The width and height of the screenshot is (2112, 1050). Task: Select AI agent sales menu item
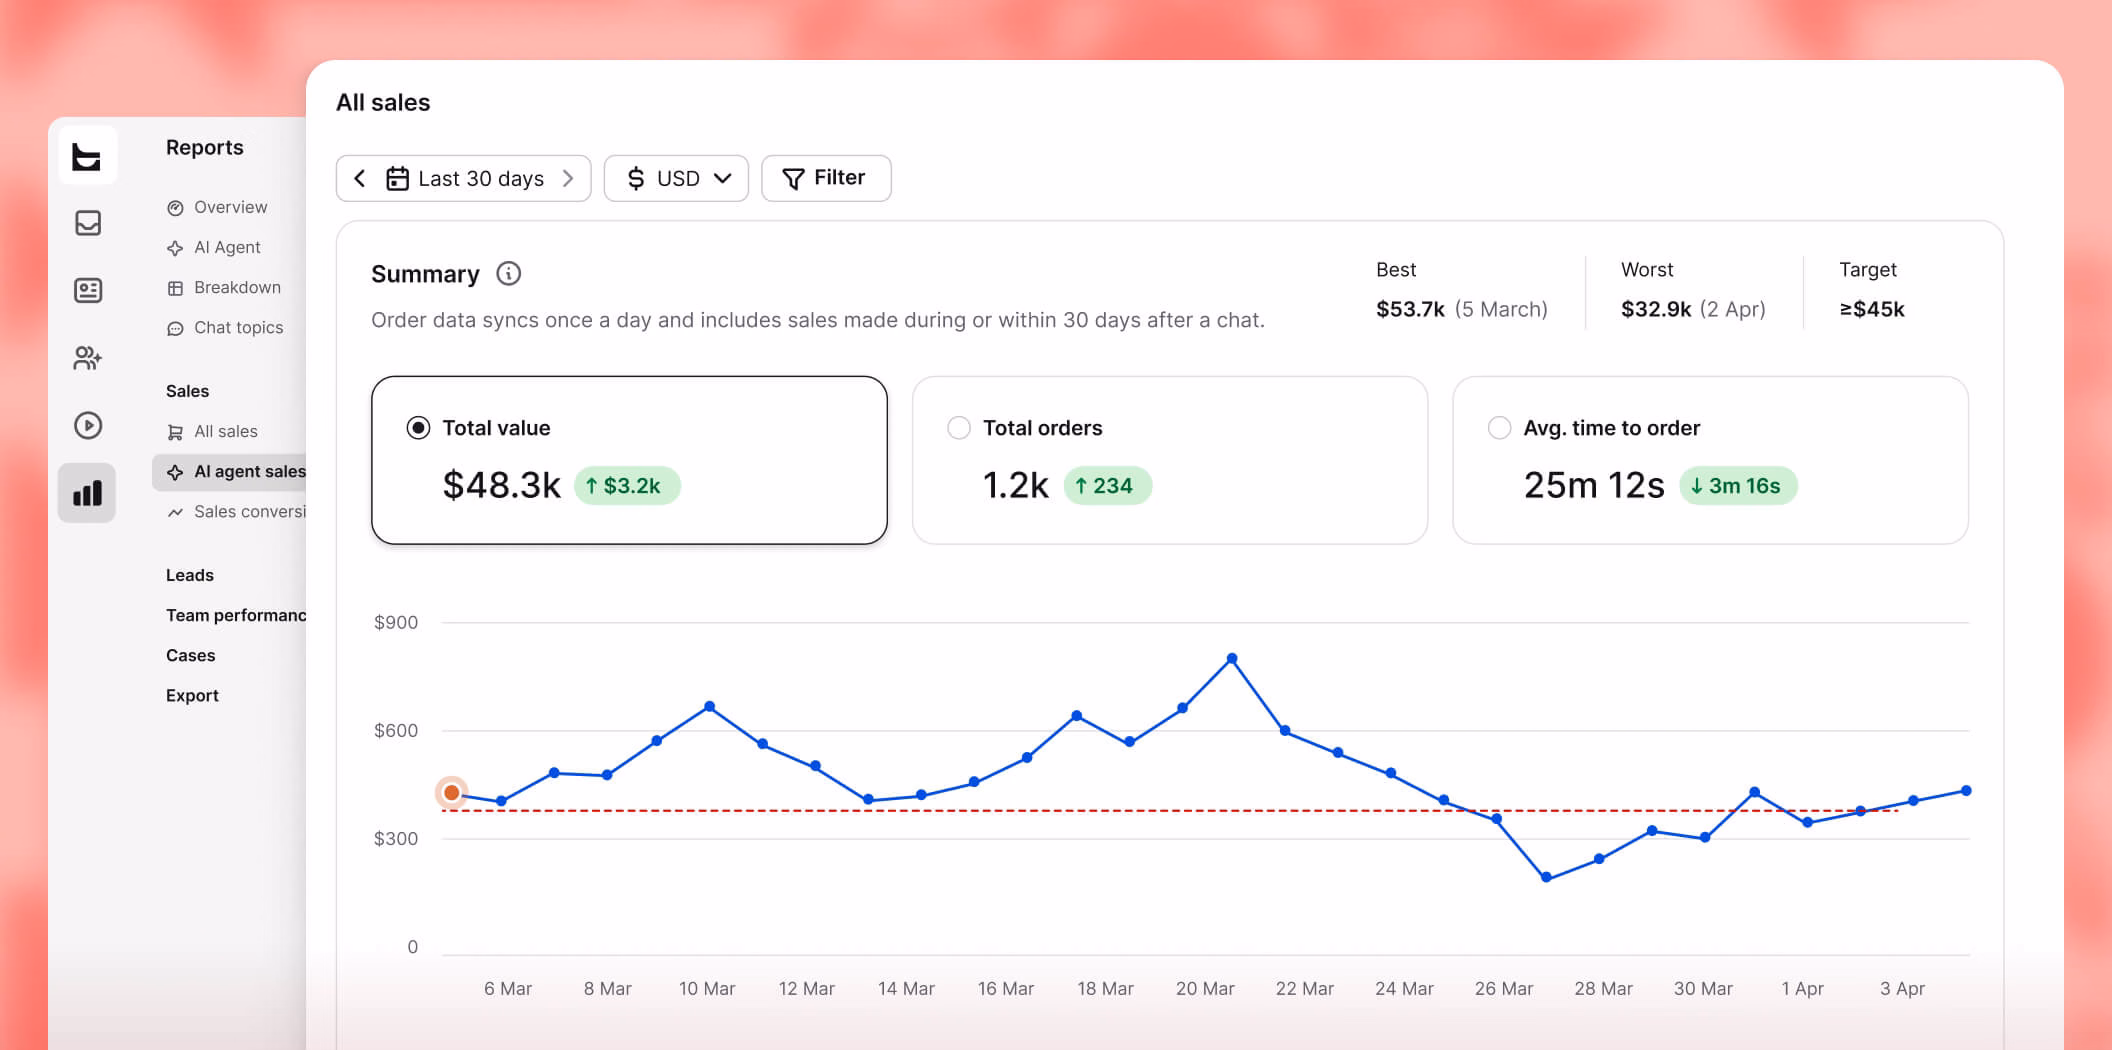coord(230,471)
